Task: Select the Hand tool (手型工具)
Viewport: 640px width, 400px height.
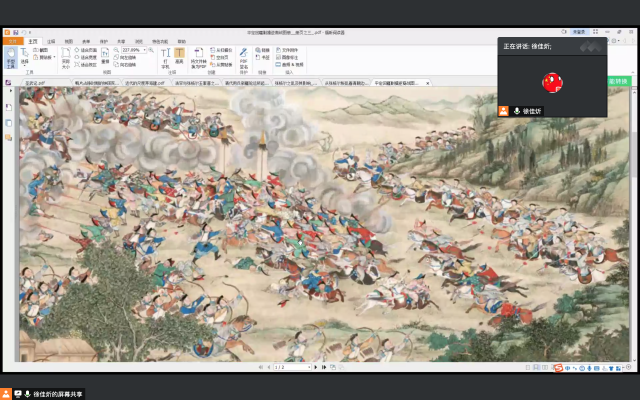Action: 10,57
